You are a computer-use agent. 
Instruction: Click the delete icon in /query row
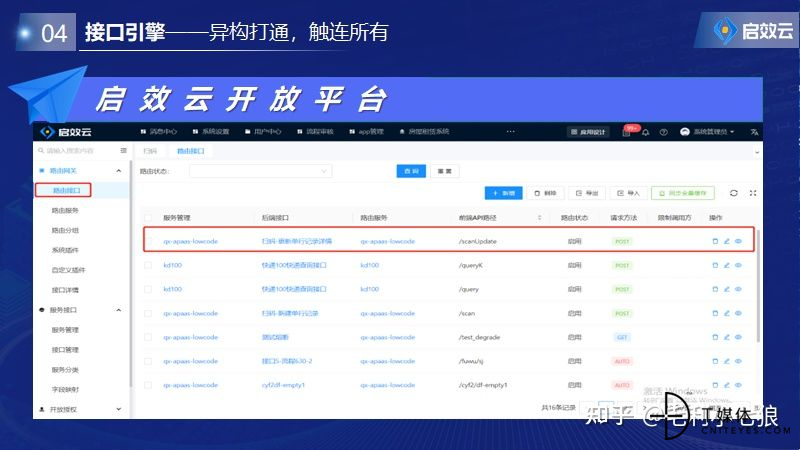point(715,289)
